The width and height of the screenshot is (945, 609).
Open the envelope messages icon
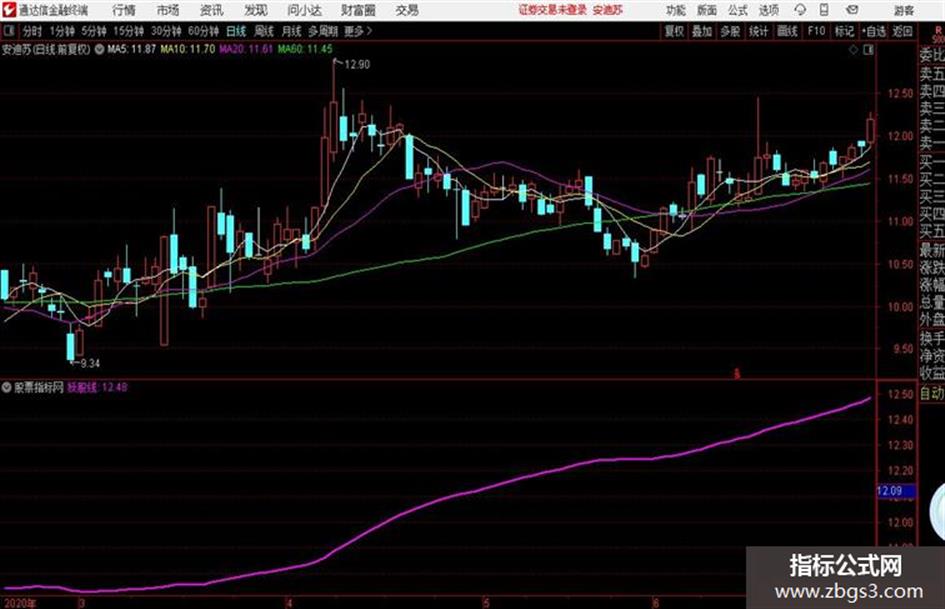852,10
